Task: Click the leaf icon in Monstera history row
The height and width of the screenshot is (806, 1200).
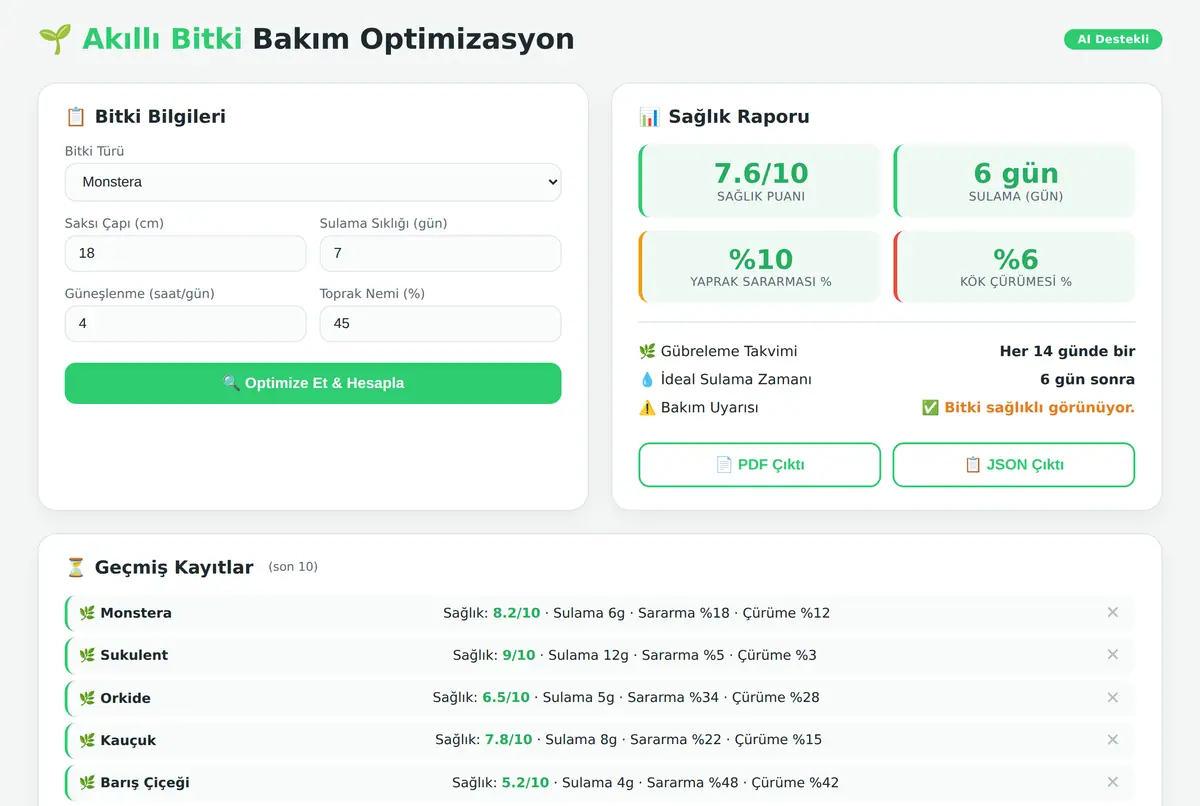Action: coord(87,613)
